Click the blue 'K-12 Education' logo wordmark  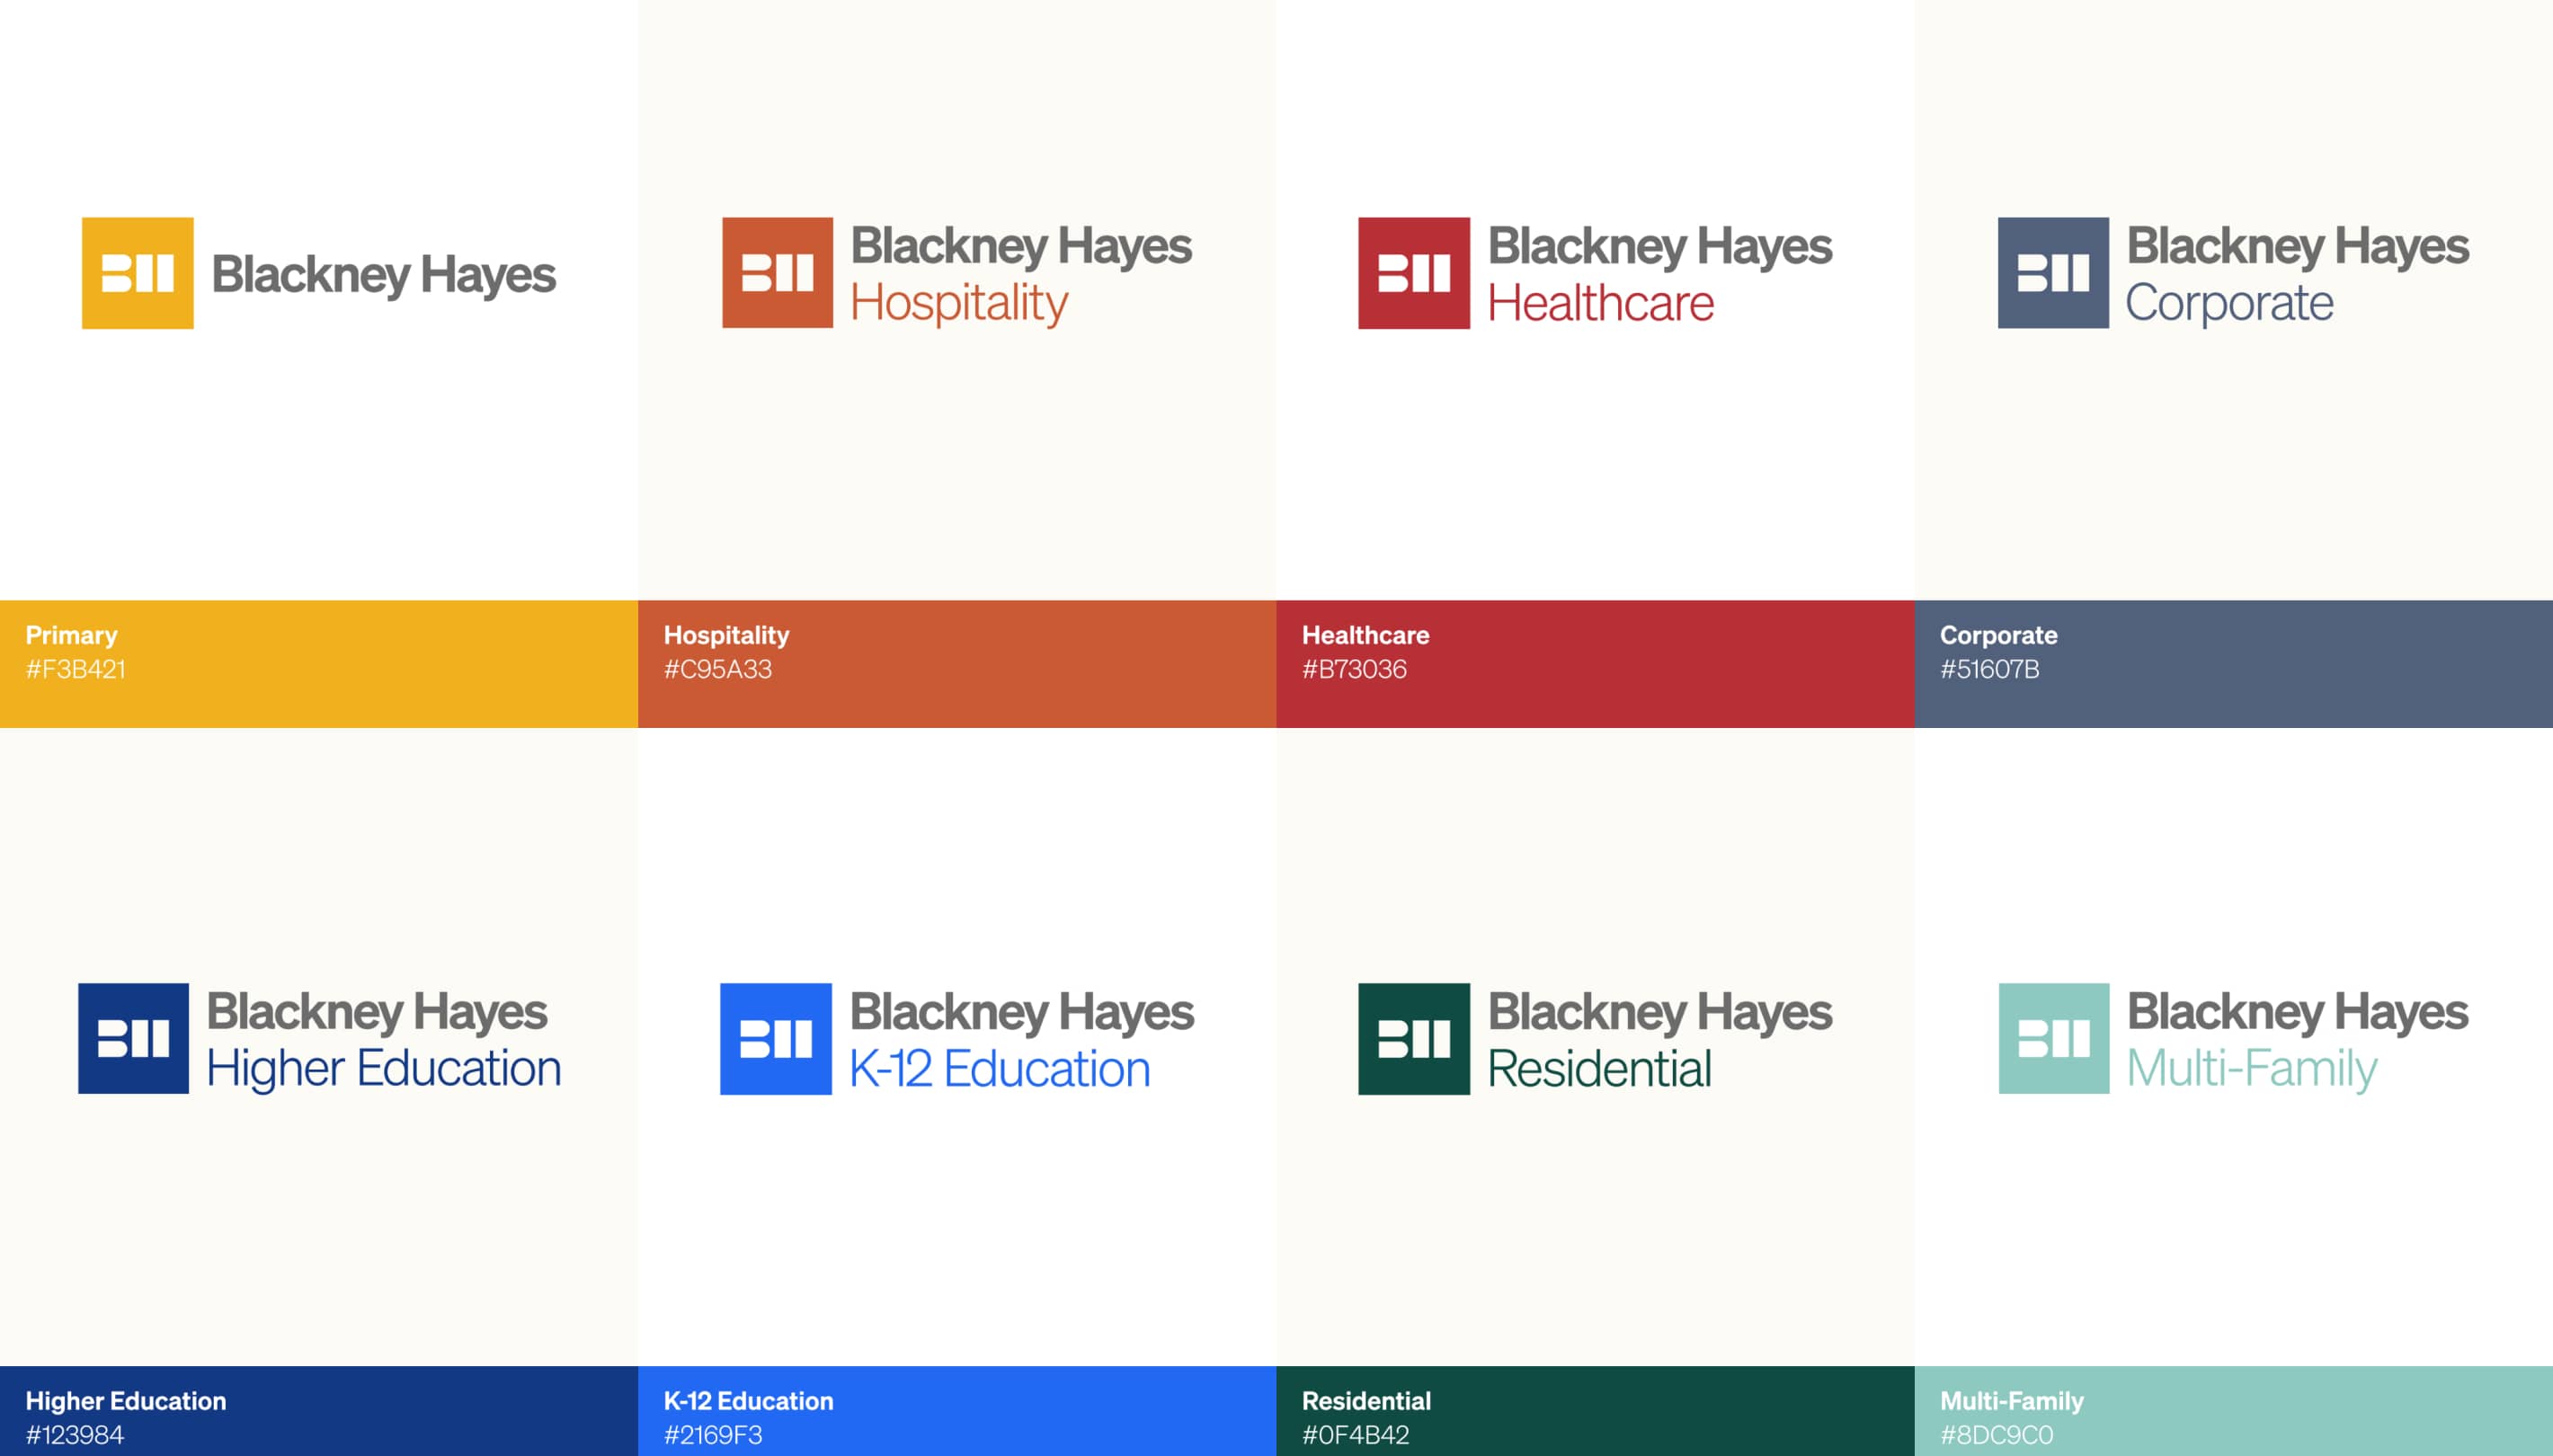[x=1000, y=1068]
